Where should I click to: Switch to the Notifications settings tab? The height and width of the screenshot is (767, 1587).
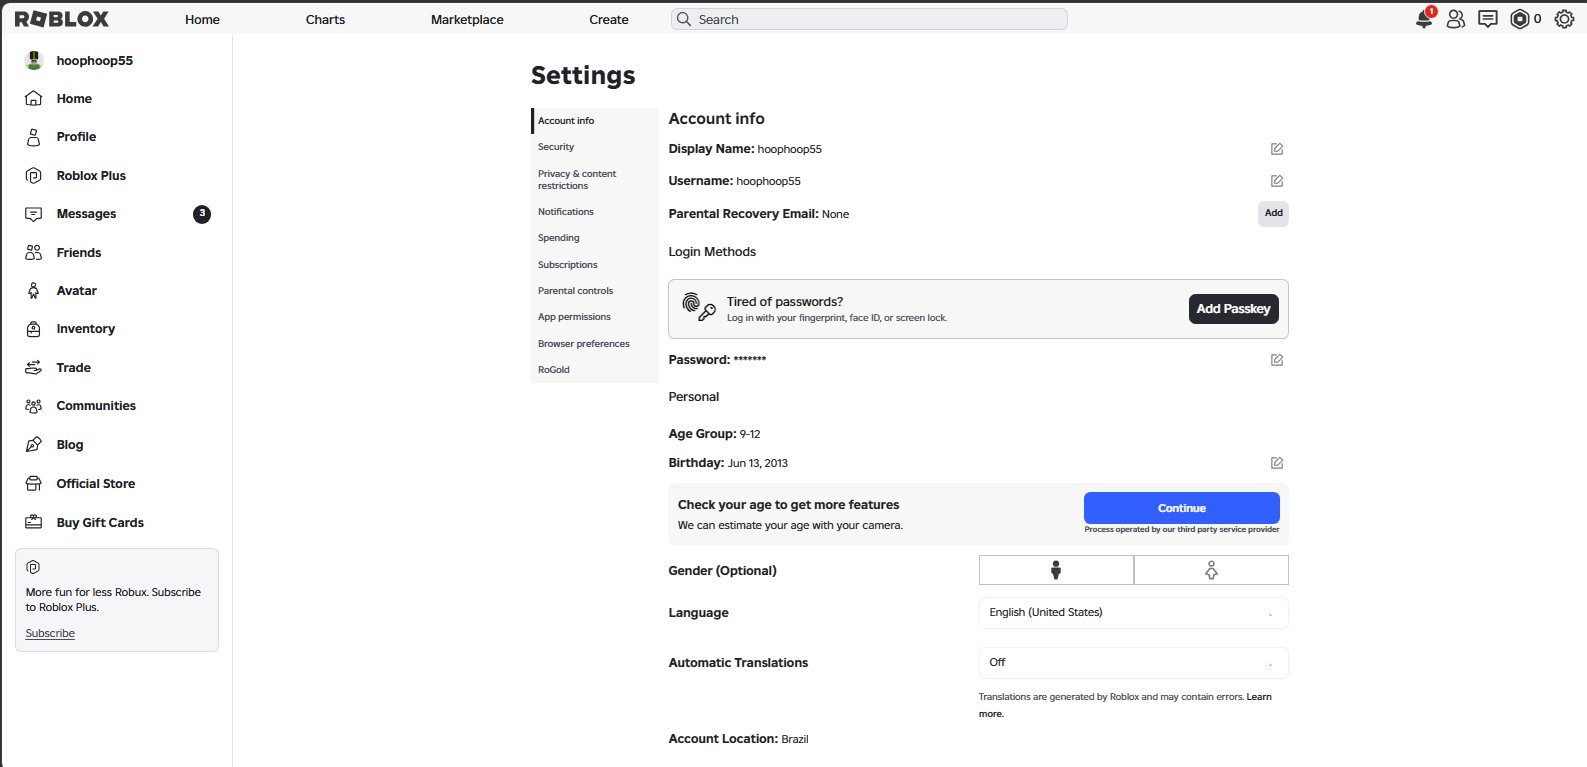point(595,212)
